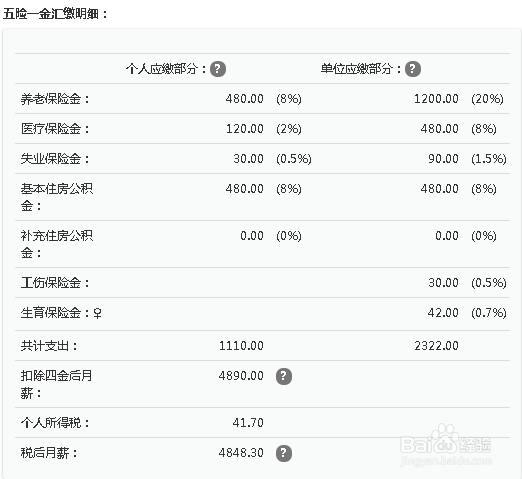This screenshot has width=522, height=479.
Task: Click total employer expenditure 2322.00
Action: [x=436, y=346]
